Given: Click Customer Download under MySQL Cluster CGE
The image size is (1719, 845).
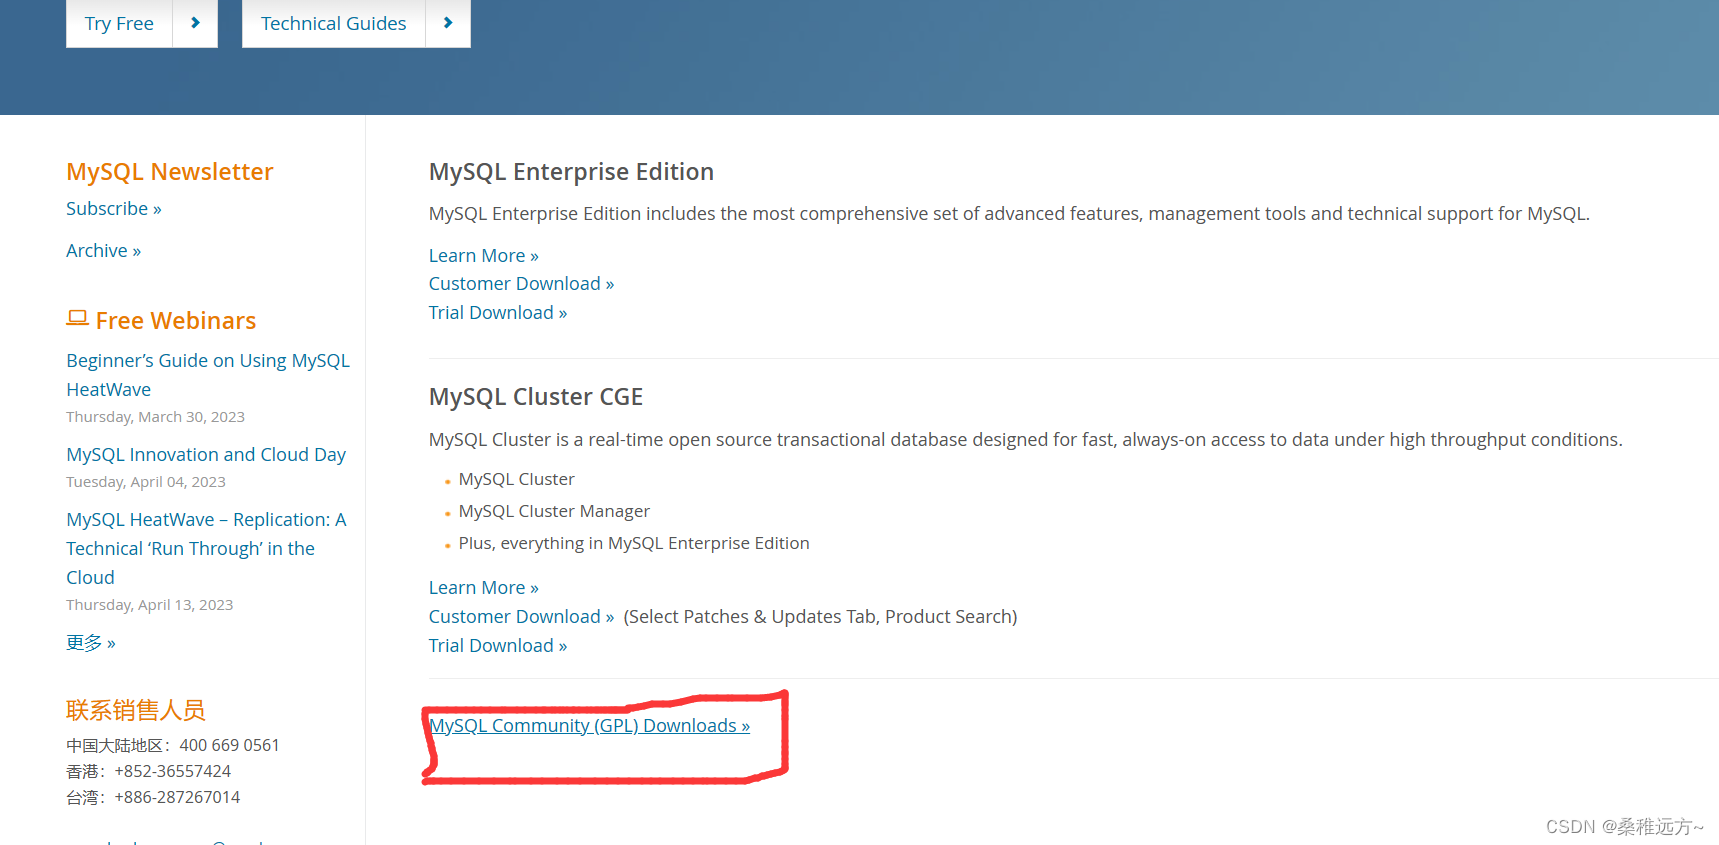Looking at the screenshot, I should click(521, 616).
